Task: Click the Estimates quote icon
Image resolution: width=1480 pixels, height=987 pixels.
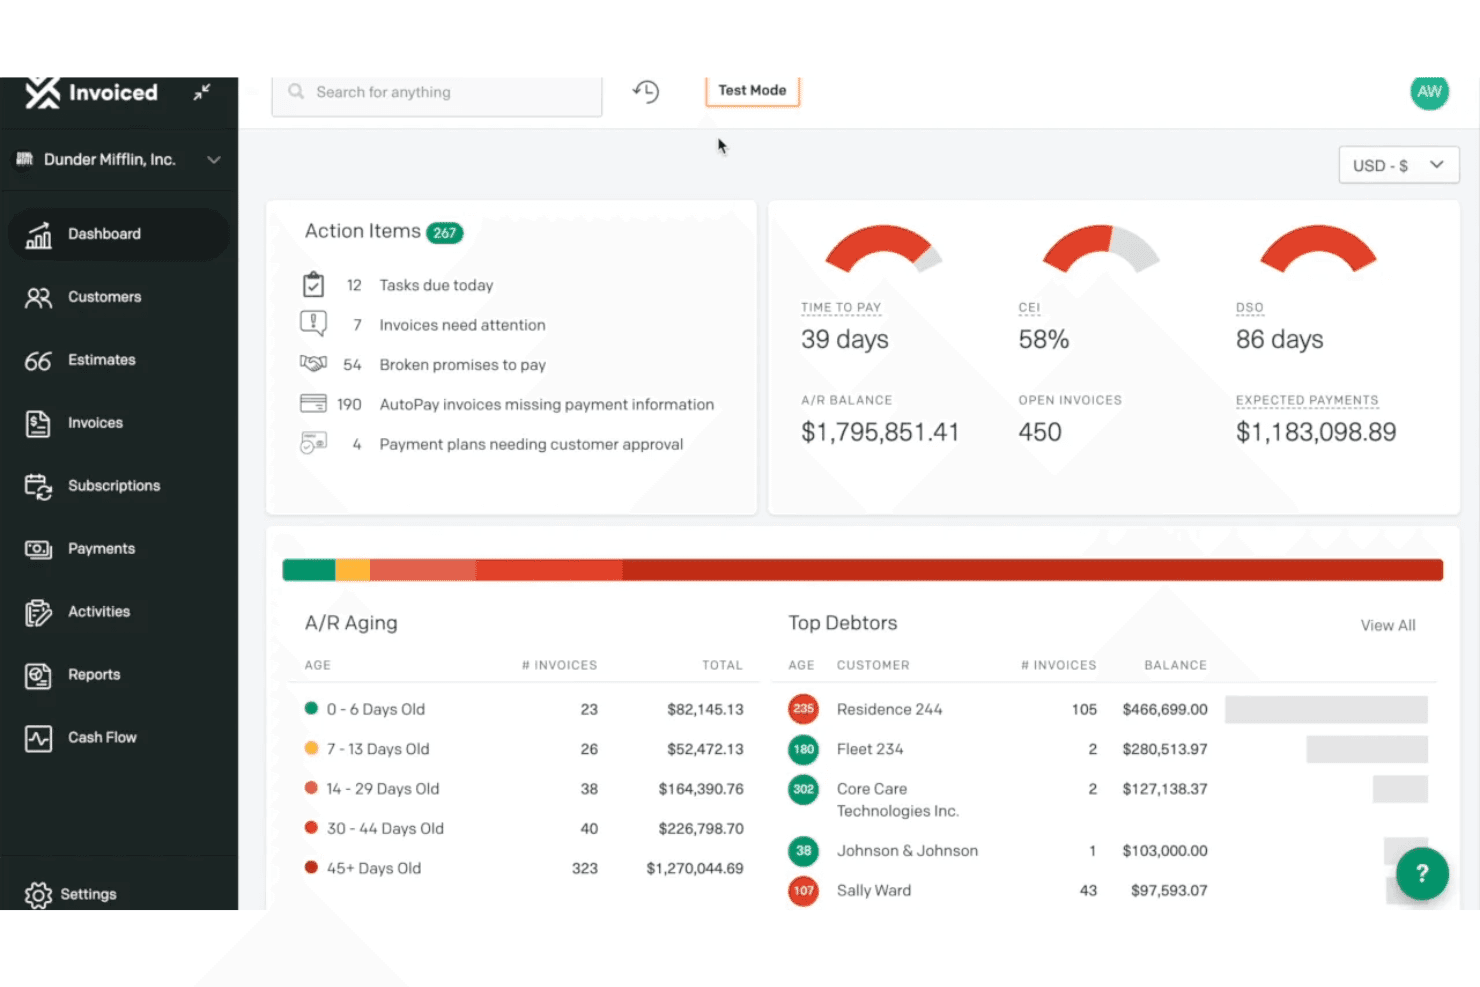Action: 38,360
